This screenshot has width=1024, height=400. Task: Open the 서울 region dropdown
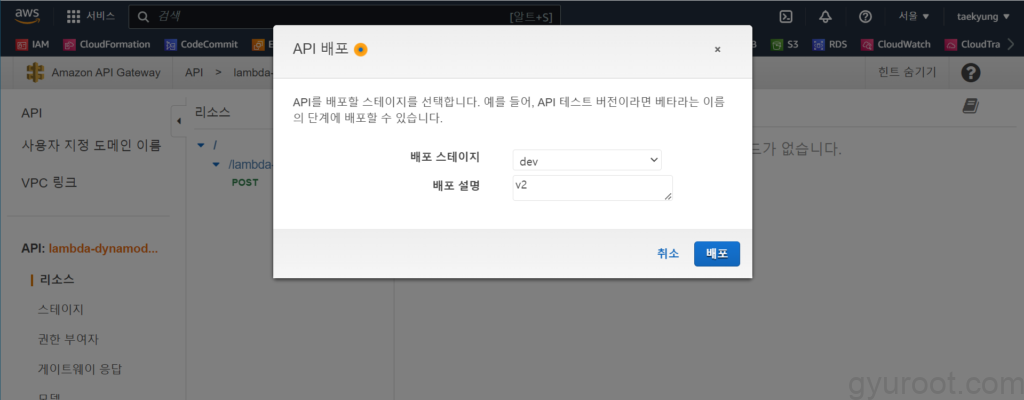(913, 17)
